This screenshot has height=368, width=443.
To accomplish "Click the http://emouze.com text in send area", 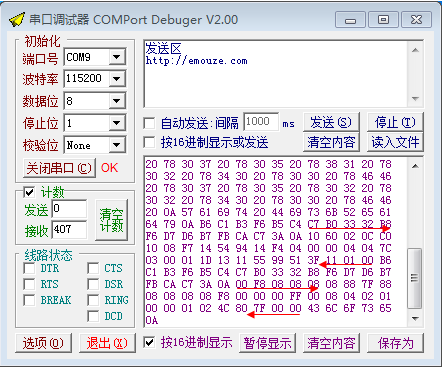I will pyautogui.click(x=196, y=61).
